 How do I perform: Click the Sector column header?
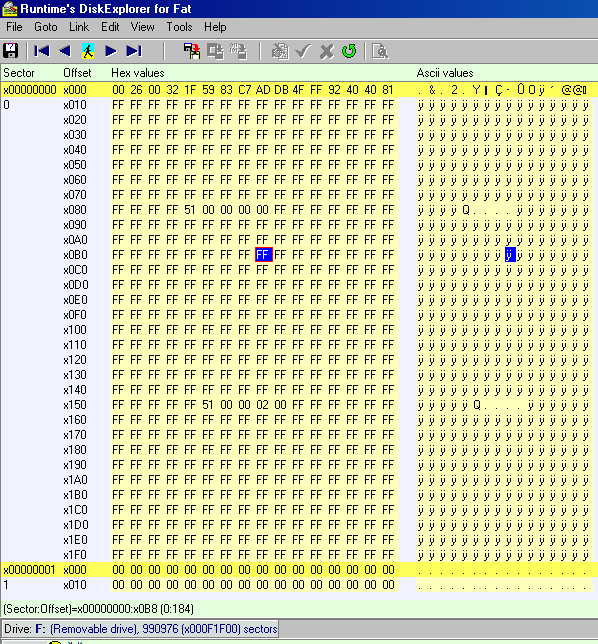click(19, 73)
